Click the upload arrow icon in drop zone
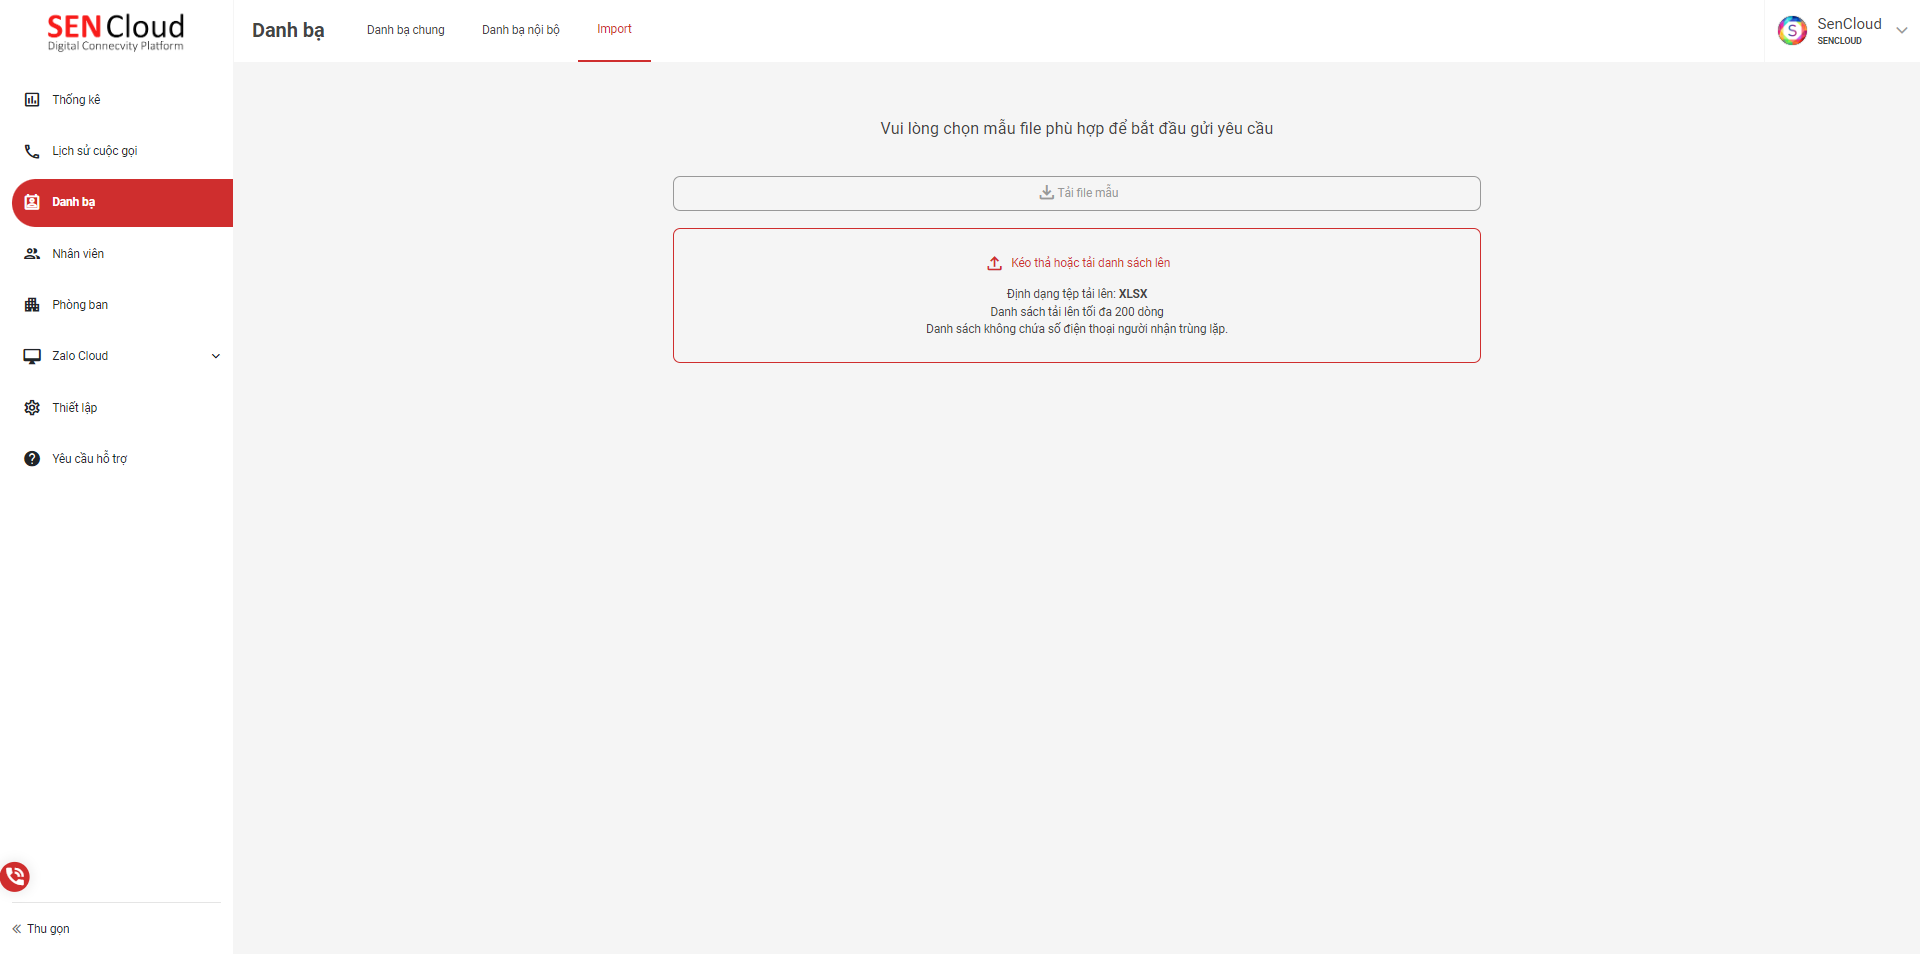This screenshot has height=954, width=1920. tap(995, 264)
